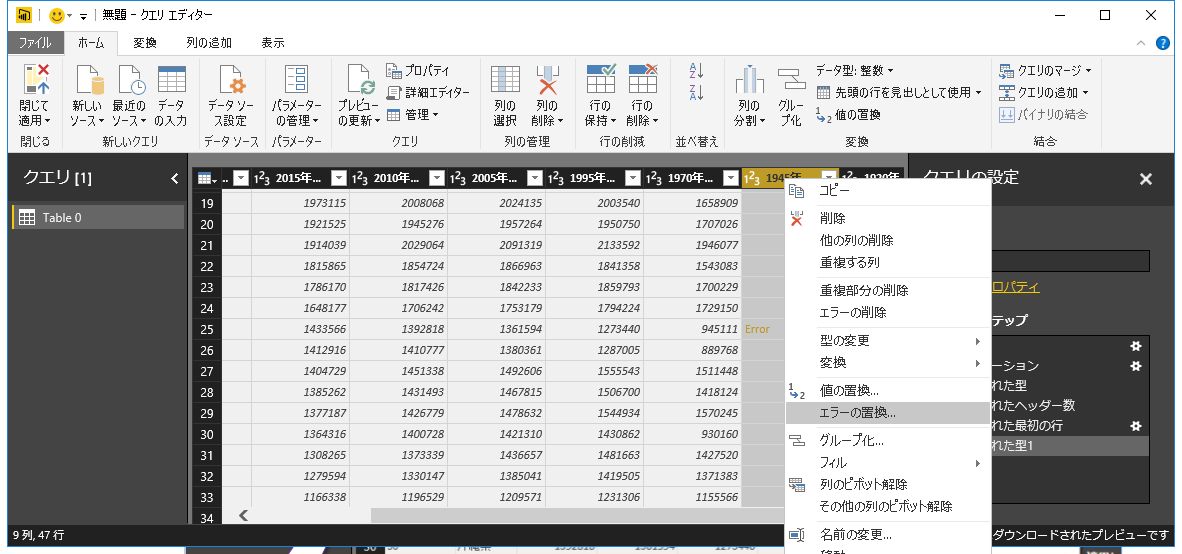Image resolution: width=1182 pixels, height=554 pixels.
Task: Open the quick access toolbar dropdown
Action: (84, 16)
